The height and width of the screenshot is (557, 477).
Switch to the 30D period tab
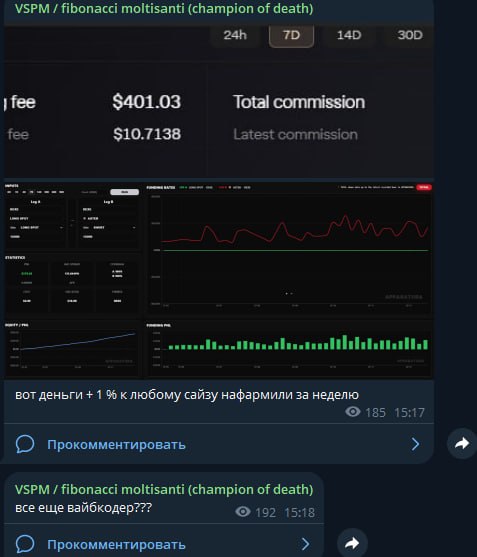coord(410,35)
